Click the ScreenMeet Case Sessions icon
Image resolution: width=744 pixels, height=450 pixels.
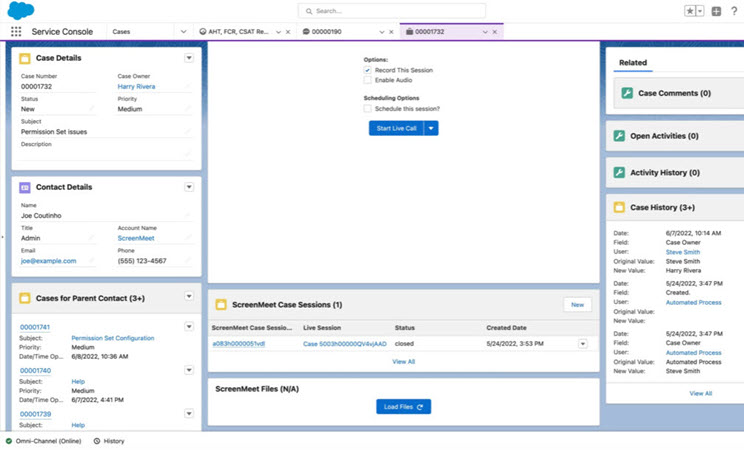(x=221, y=305)
